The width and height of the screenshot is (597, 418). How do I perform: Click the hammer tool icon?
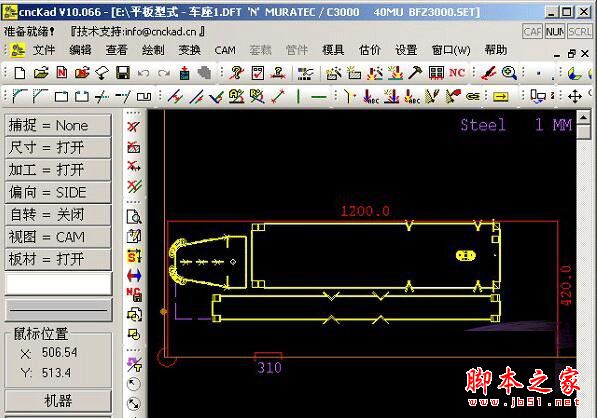point(415,72)
